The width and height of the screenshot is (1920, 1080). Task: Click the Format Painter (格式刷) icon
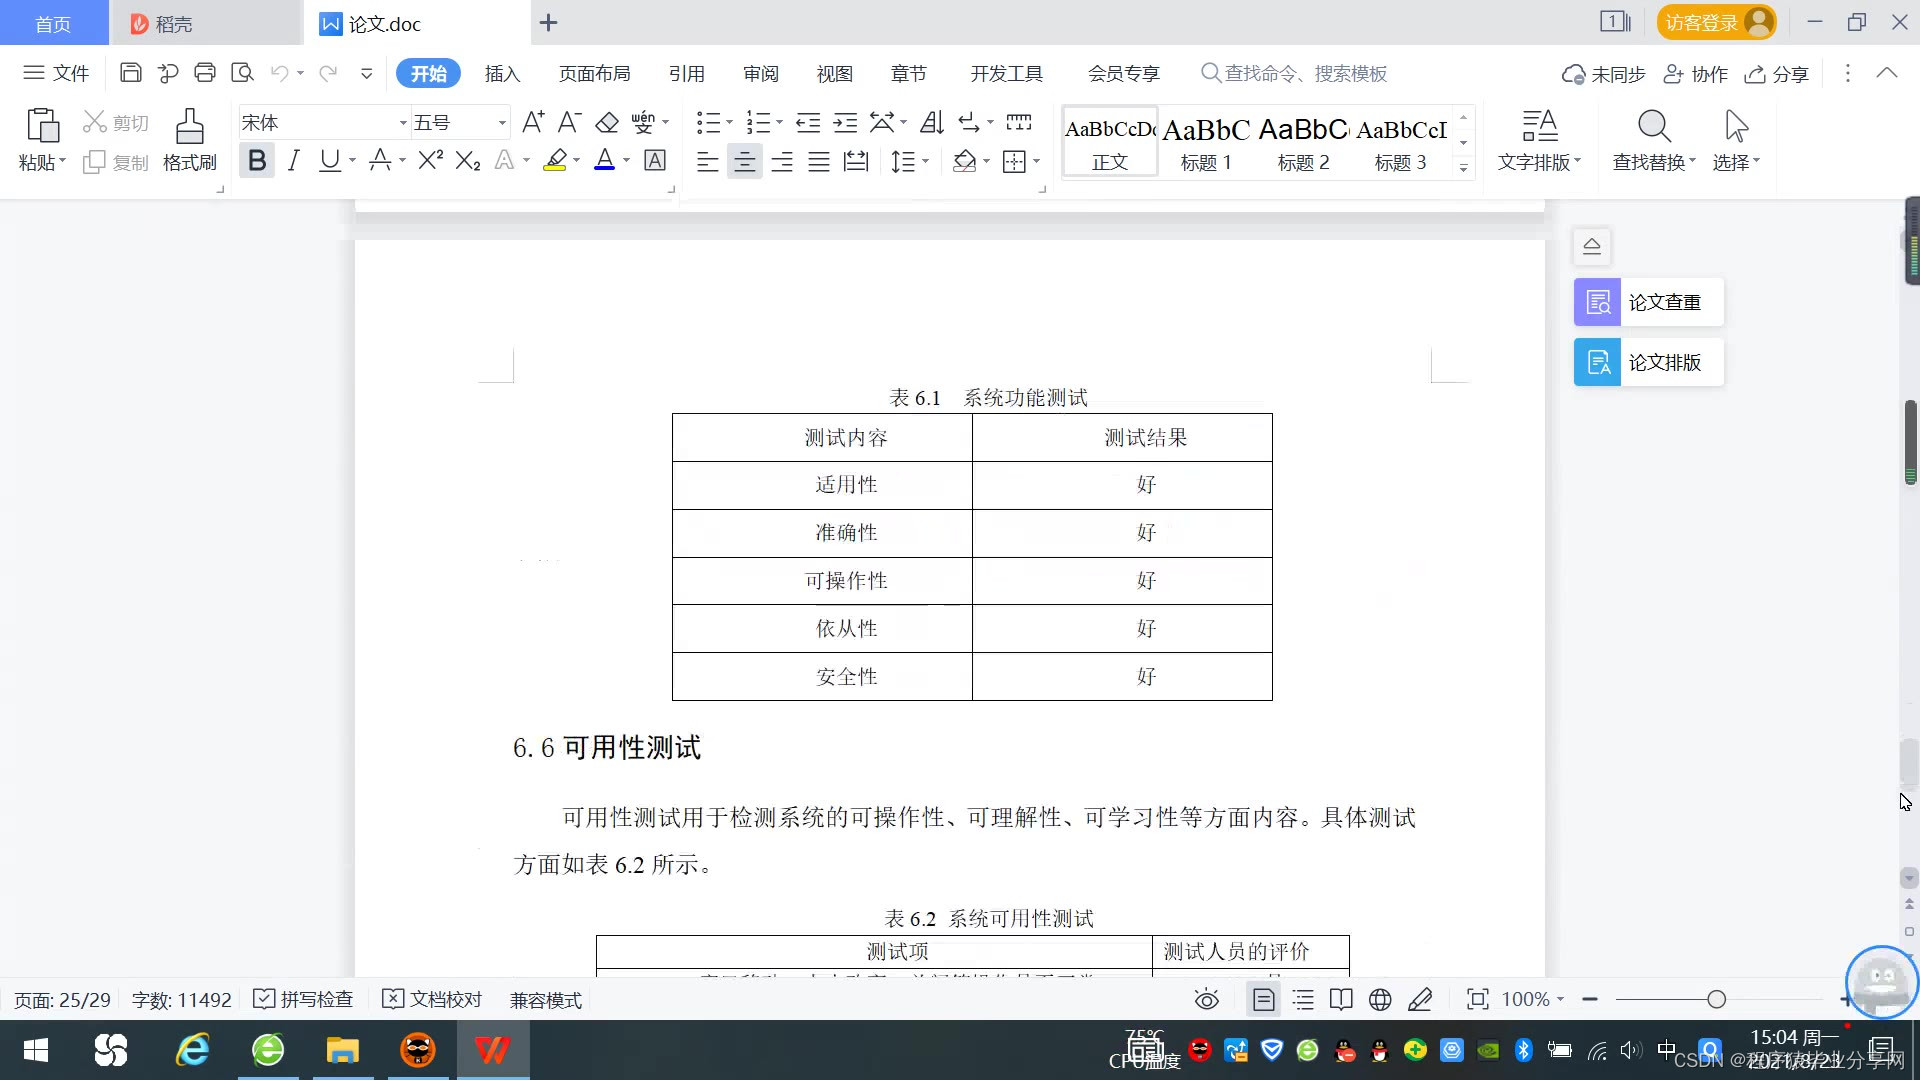click(x=189, y=139)
